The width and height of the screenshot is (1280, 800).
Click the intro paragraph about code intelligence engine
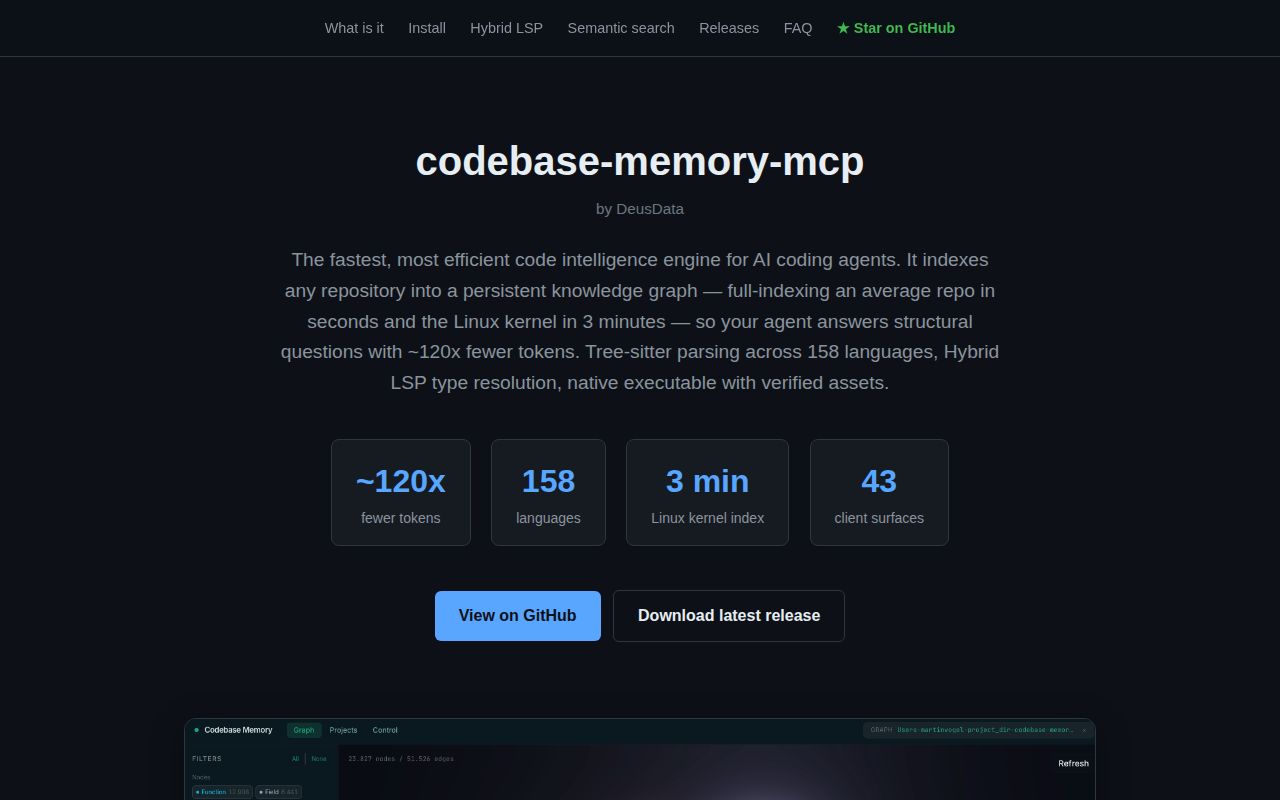640,321
